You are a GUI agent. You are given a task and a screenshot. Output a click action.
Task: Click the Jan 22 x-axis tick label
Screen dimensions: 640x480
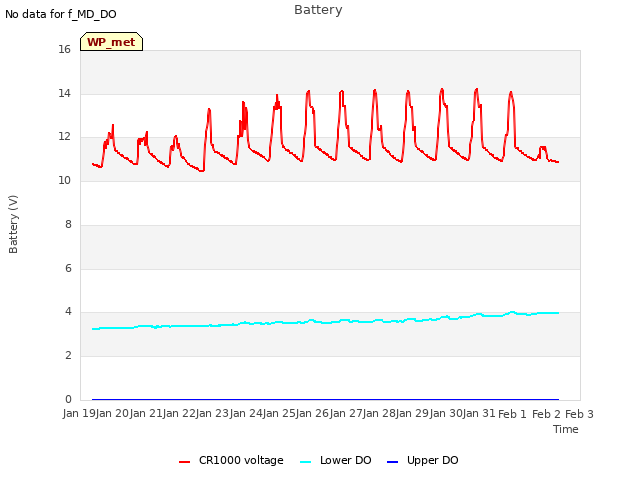(179, 413)
